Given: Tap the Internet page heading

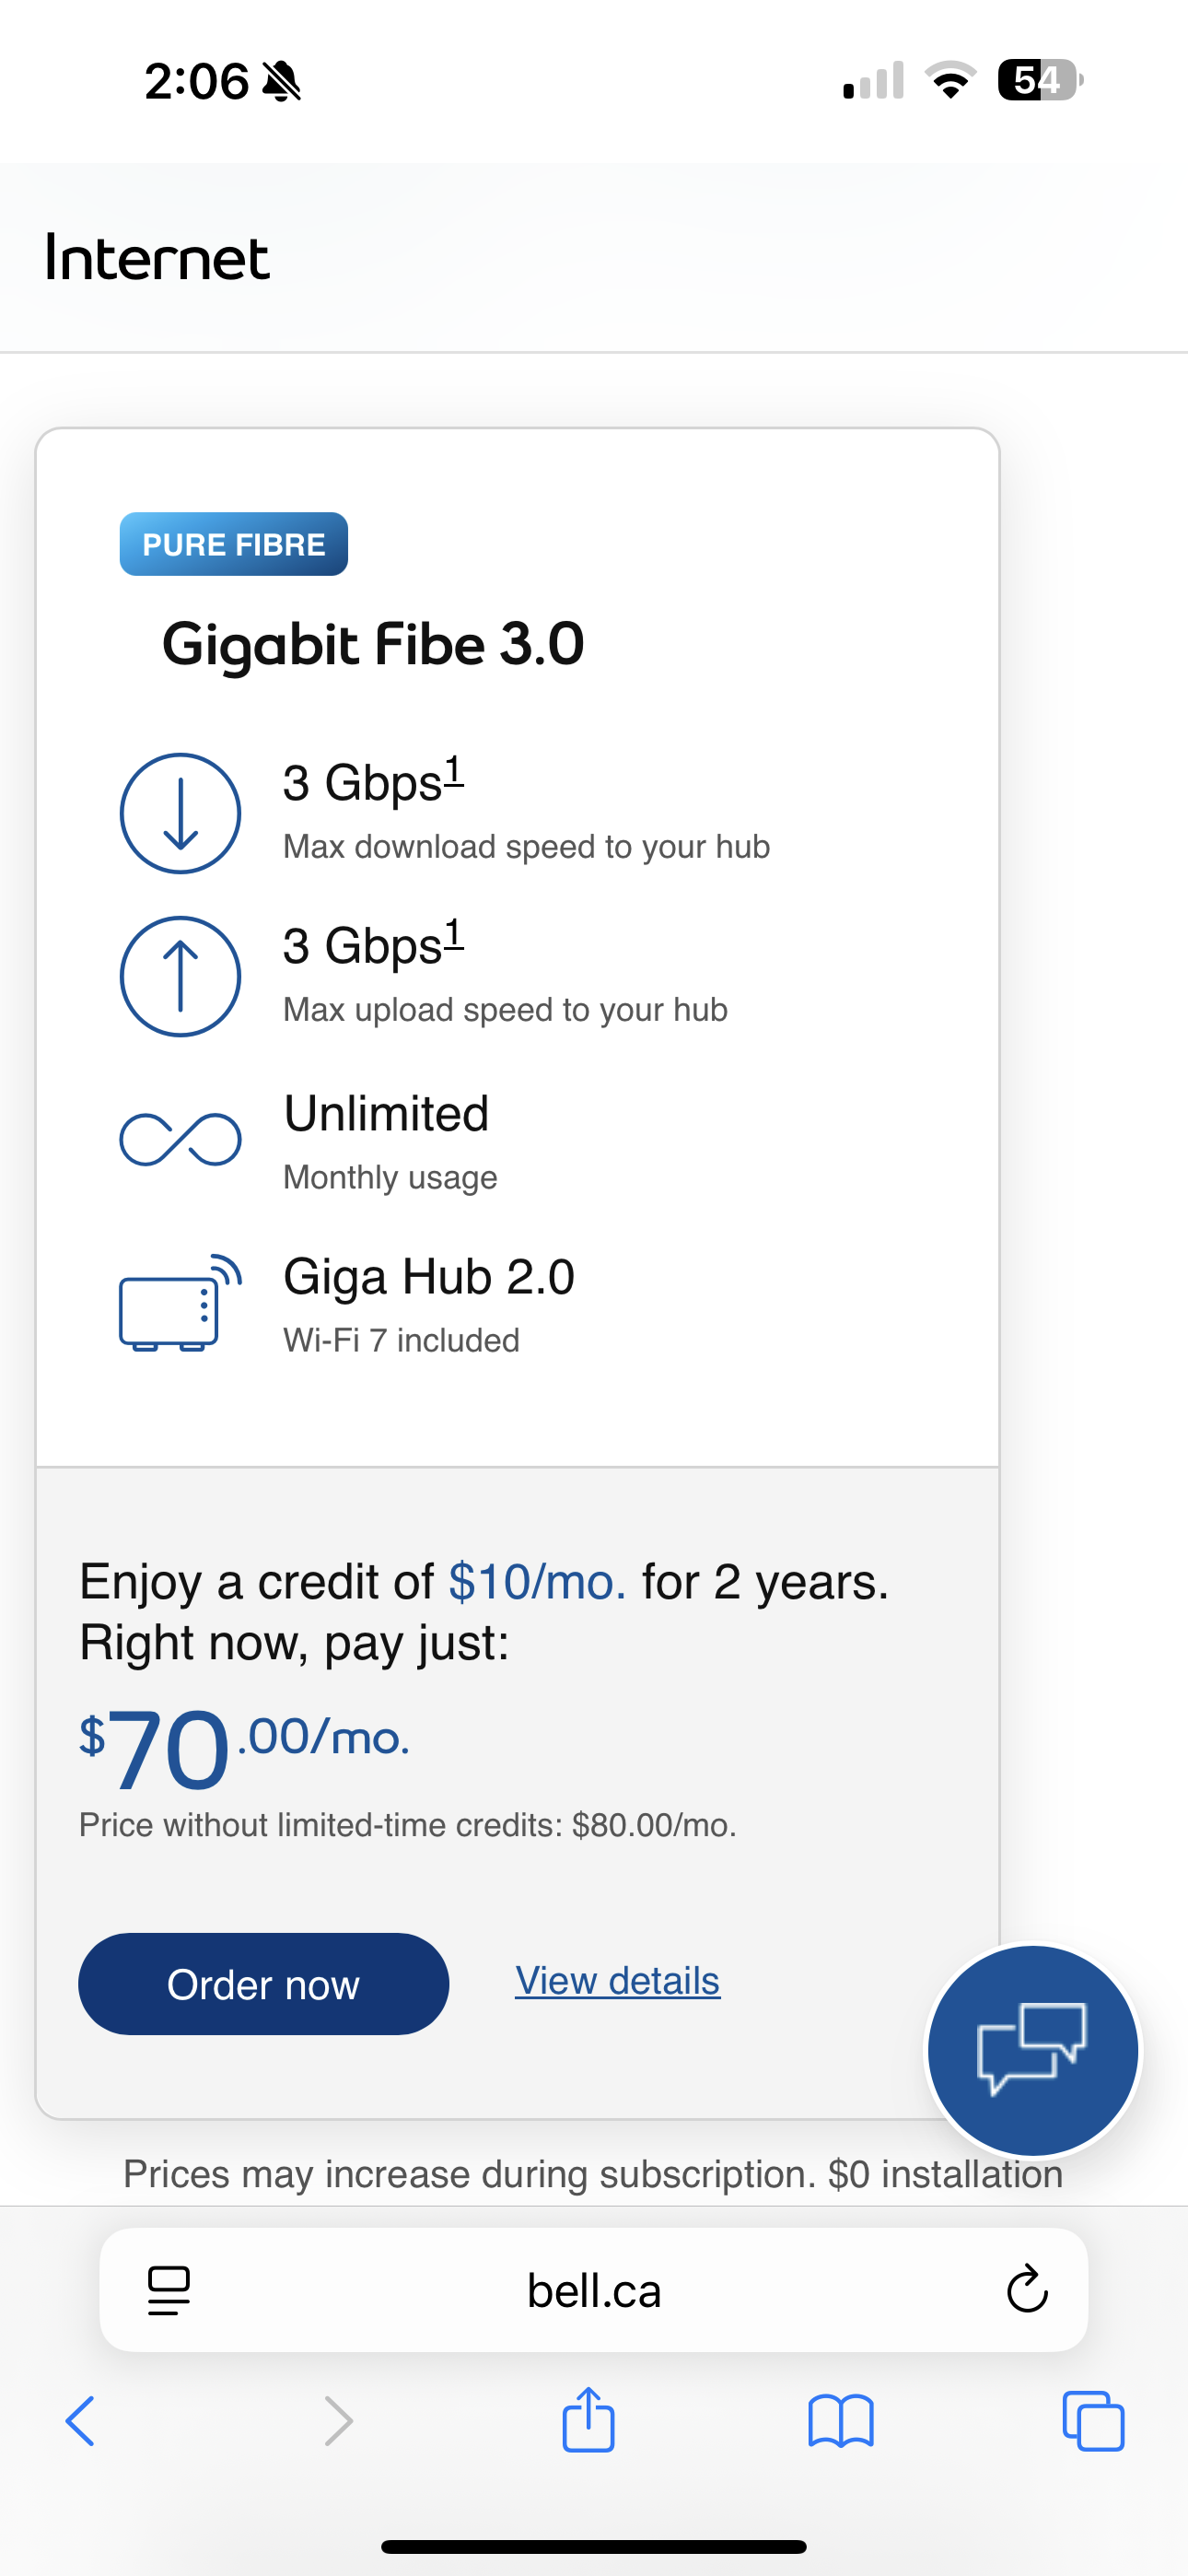Looking at the screenshot, I should [x=157, y=258].
